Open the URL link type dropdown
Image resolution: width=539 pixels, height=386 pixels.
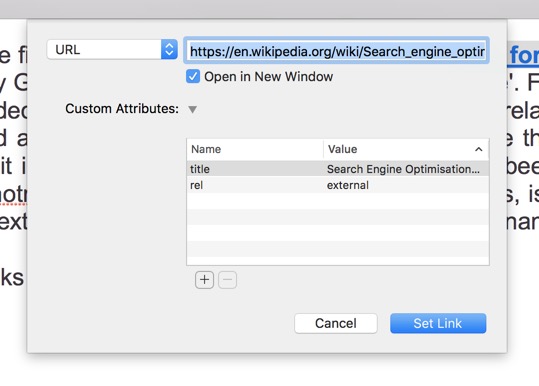tap(112, 49)
